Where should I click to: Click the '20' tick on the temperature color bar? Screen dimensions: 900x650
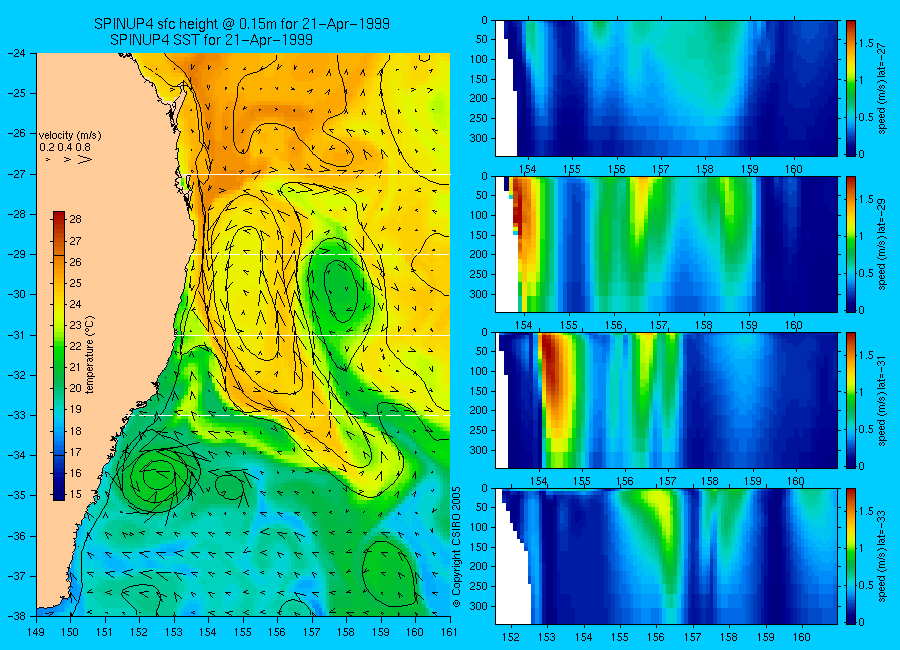[x=75, y=389]
